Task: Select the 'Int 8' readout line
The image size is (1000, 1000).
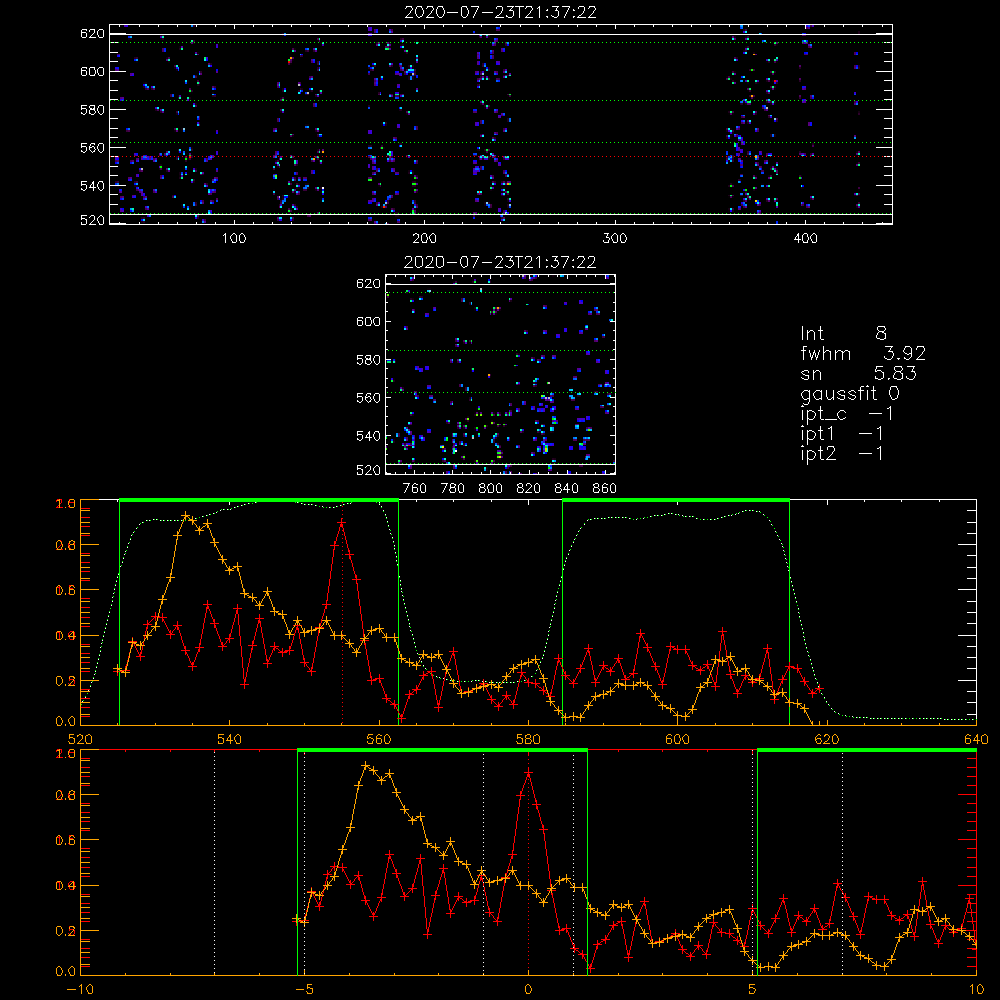Action: click(843, 333)
